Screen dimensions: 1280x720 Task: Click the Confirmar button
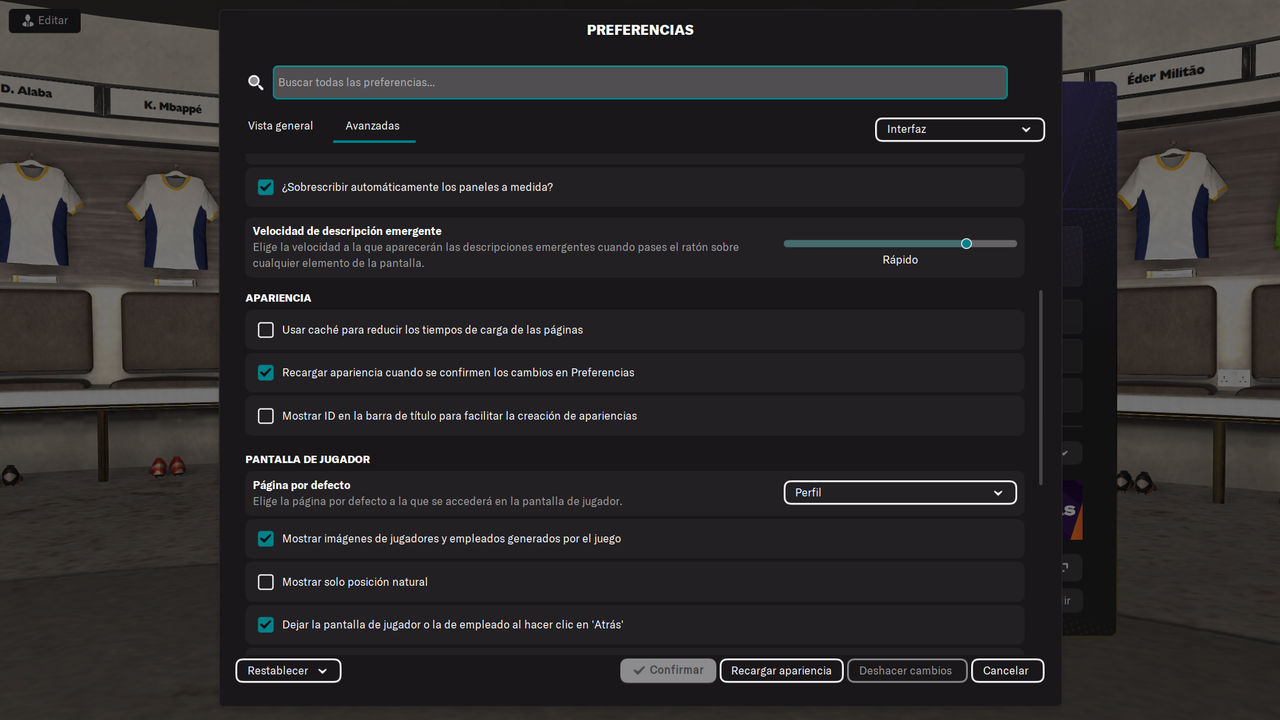[x=668, y=670]
